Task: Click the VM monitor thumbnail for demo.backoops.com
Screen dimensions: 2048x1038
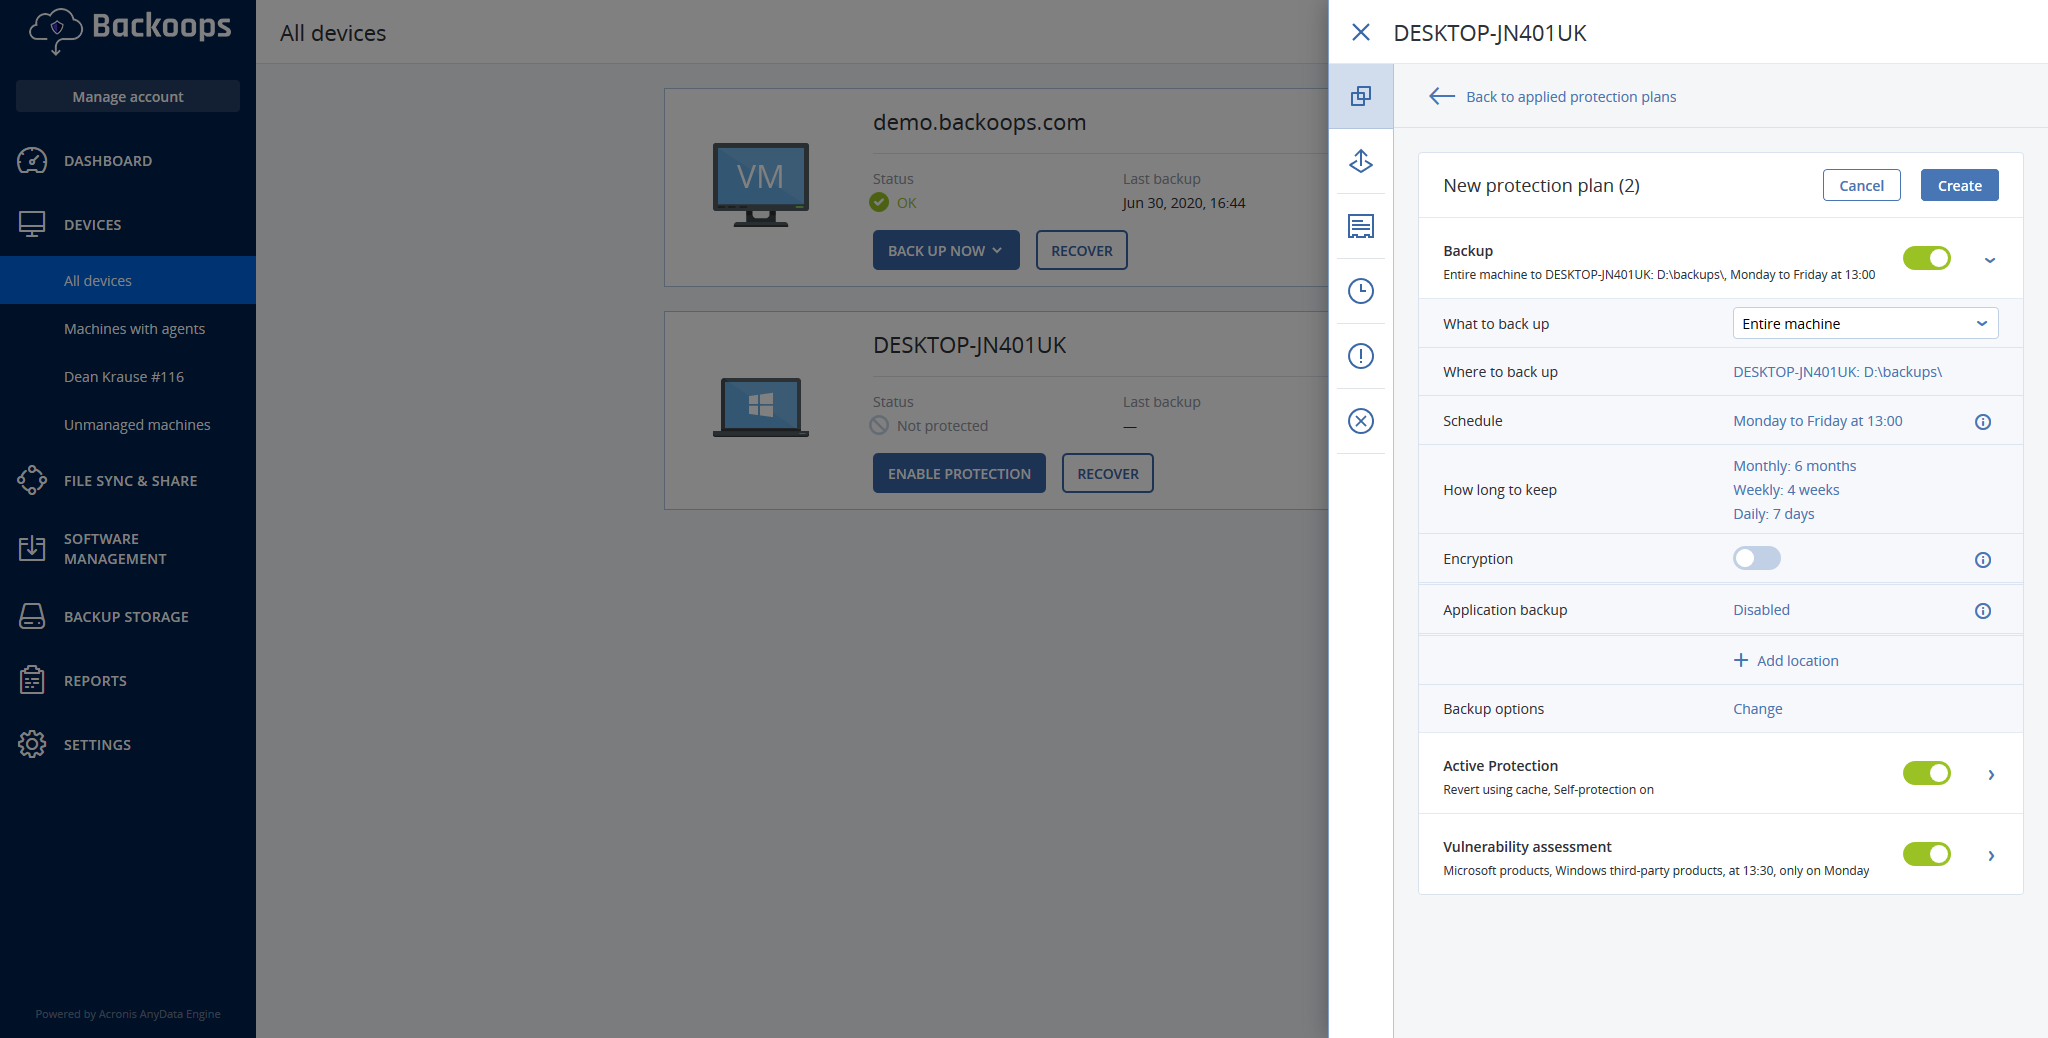Action: 761,185
